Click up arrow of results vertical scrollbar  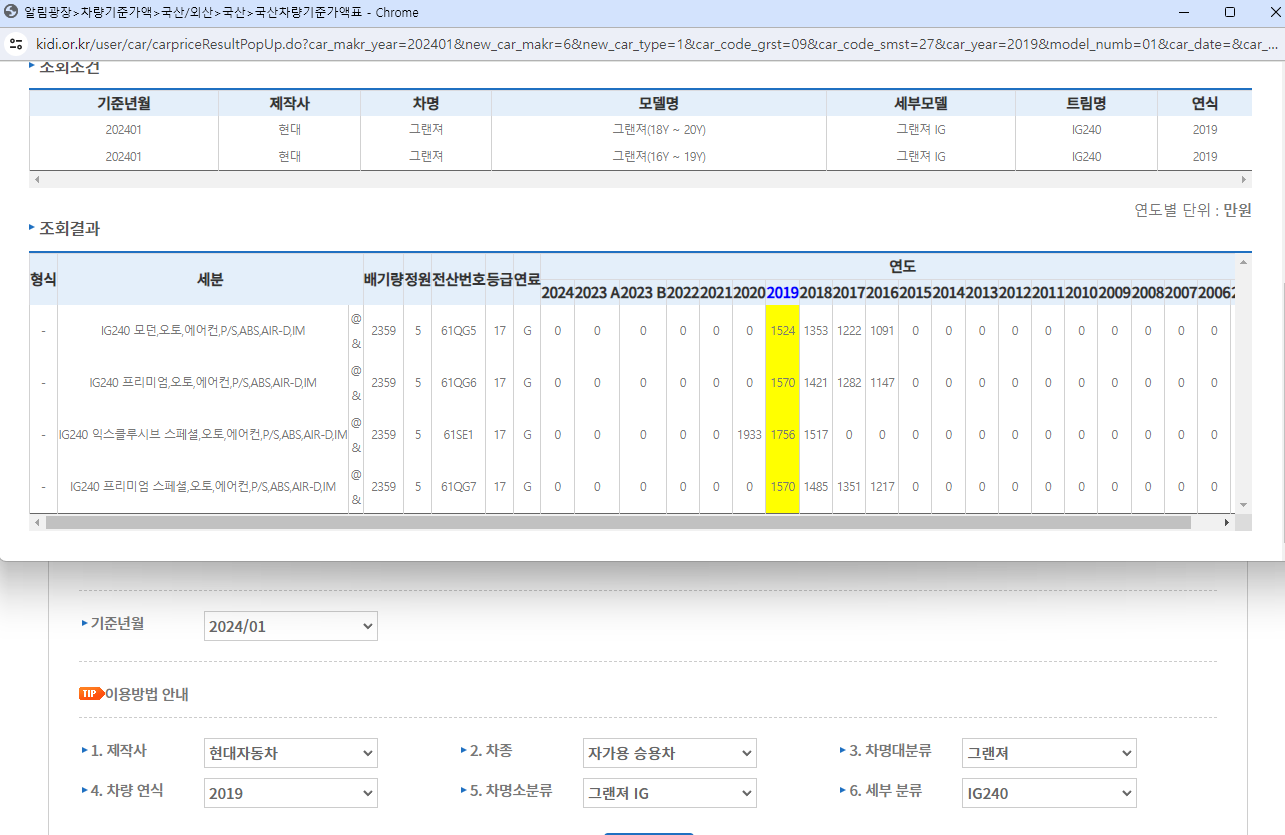(x=1244, y=262)
